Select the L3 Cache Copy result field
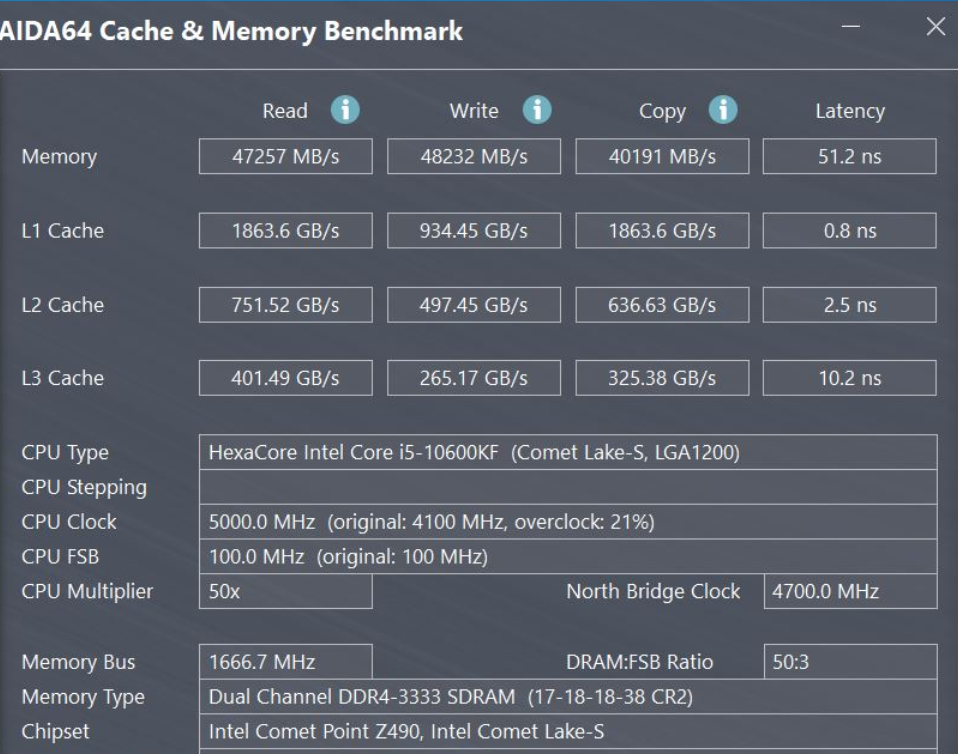958x754 pixels. [x=660, y=378]
